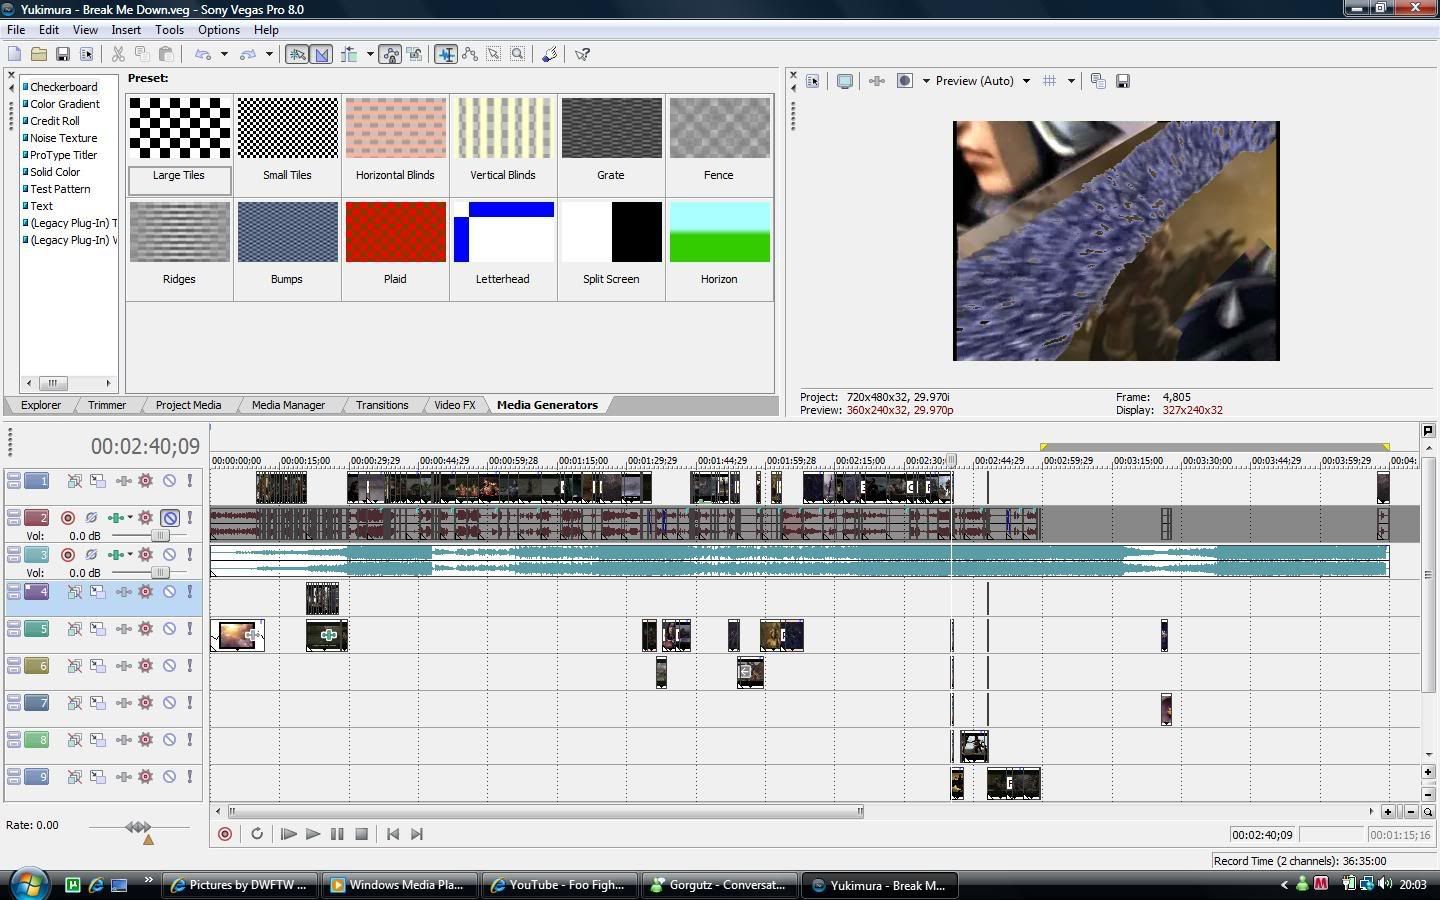Save snapshot to file in preview toolbar
The height and width of the screenshot is (900, 1440).
(x=1123, y=81)
